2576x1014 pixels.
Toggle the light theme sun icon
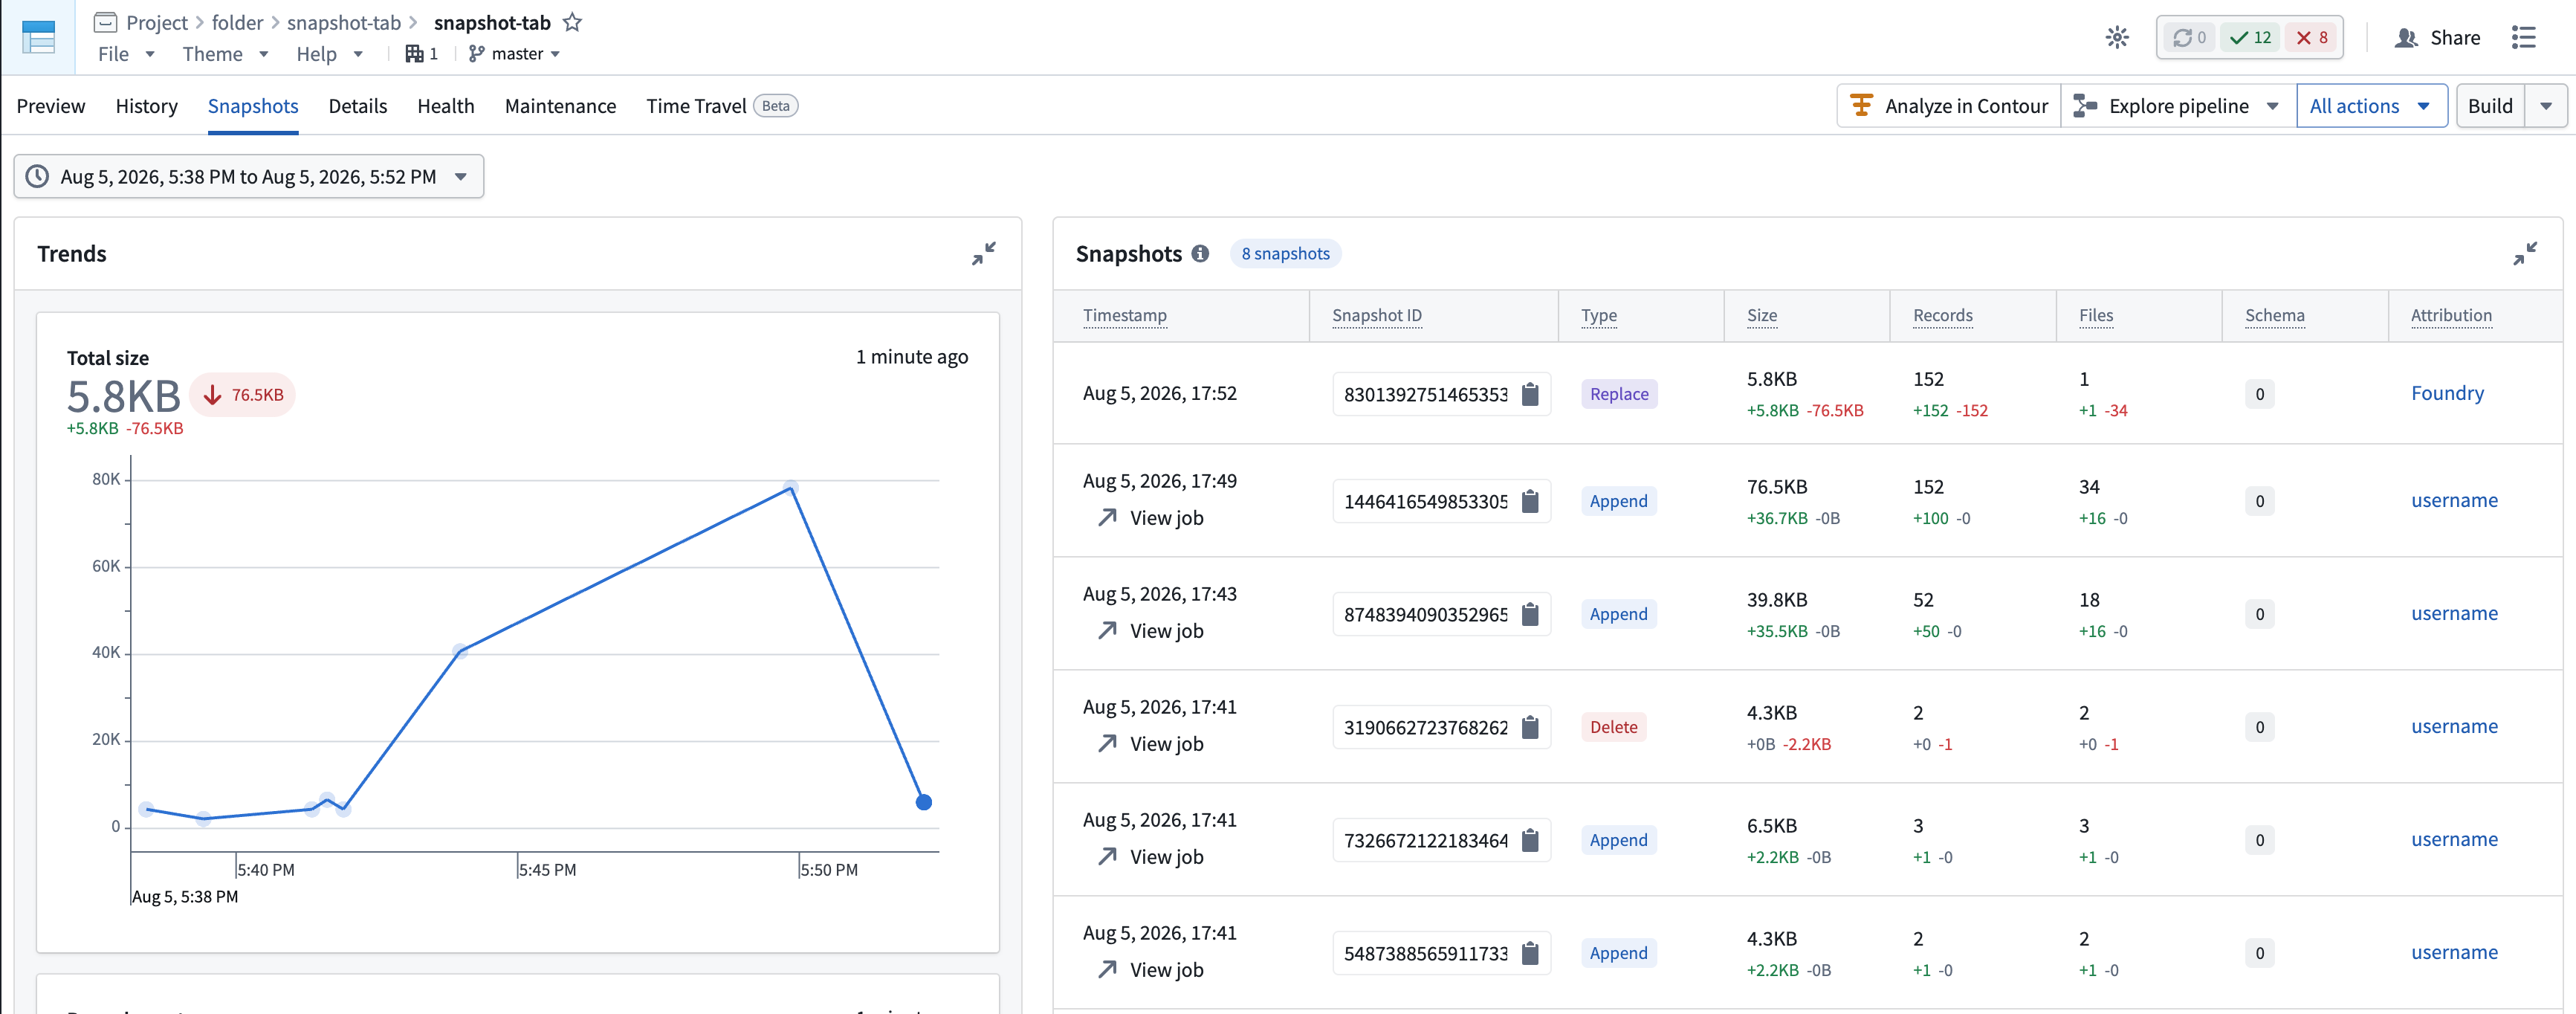[x=2117, y=38]
